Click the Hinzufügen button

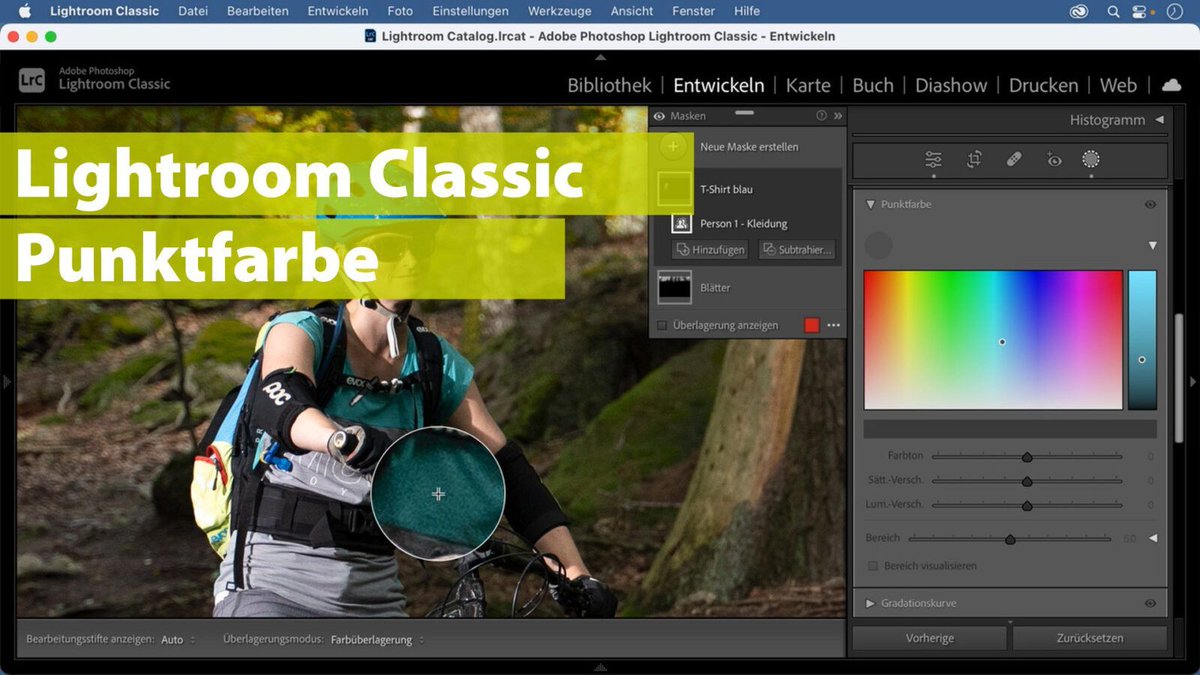click(x=712, y=249)
